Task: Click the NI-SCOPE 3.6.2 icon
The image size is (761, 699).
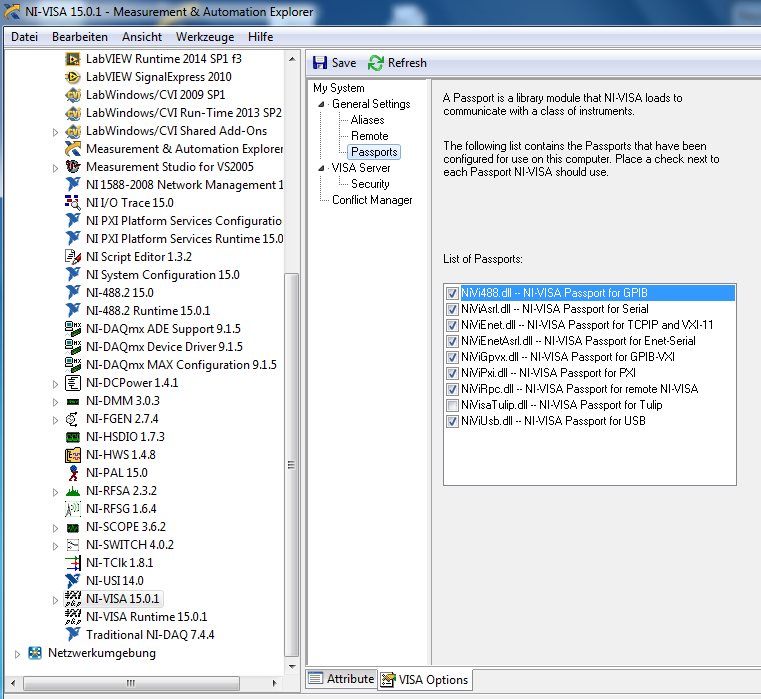Action: [x=73, y=527]
